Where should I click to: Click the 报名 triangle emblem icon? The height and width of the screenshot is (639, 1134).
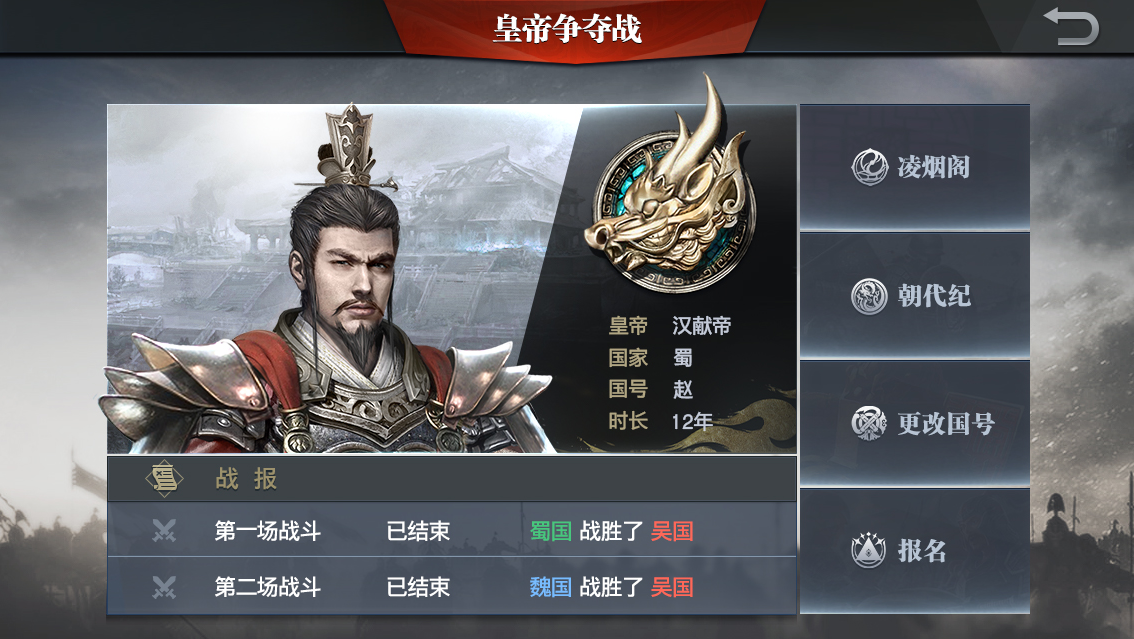click(x=869, y=551)
